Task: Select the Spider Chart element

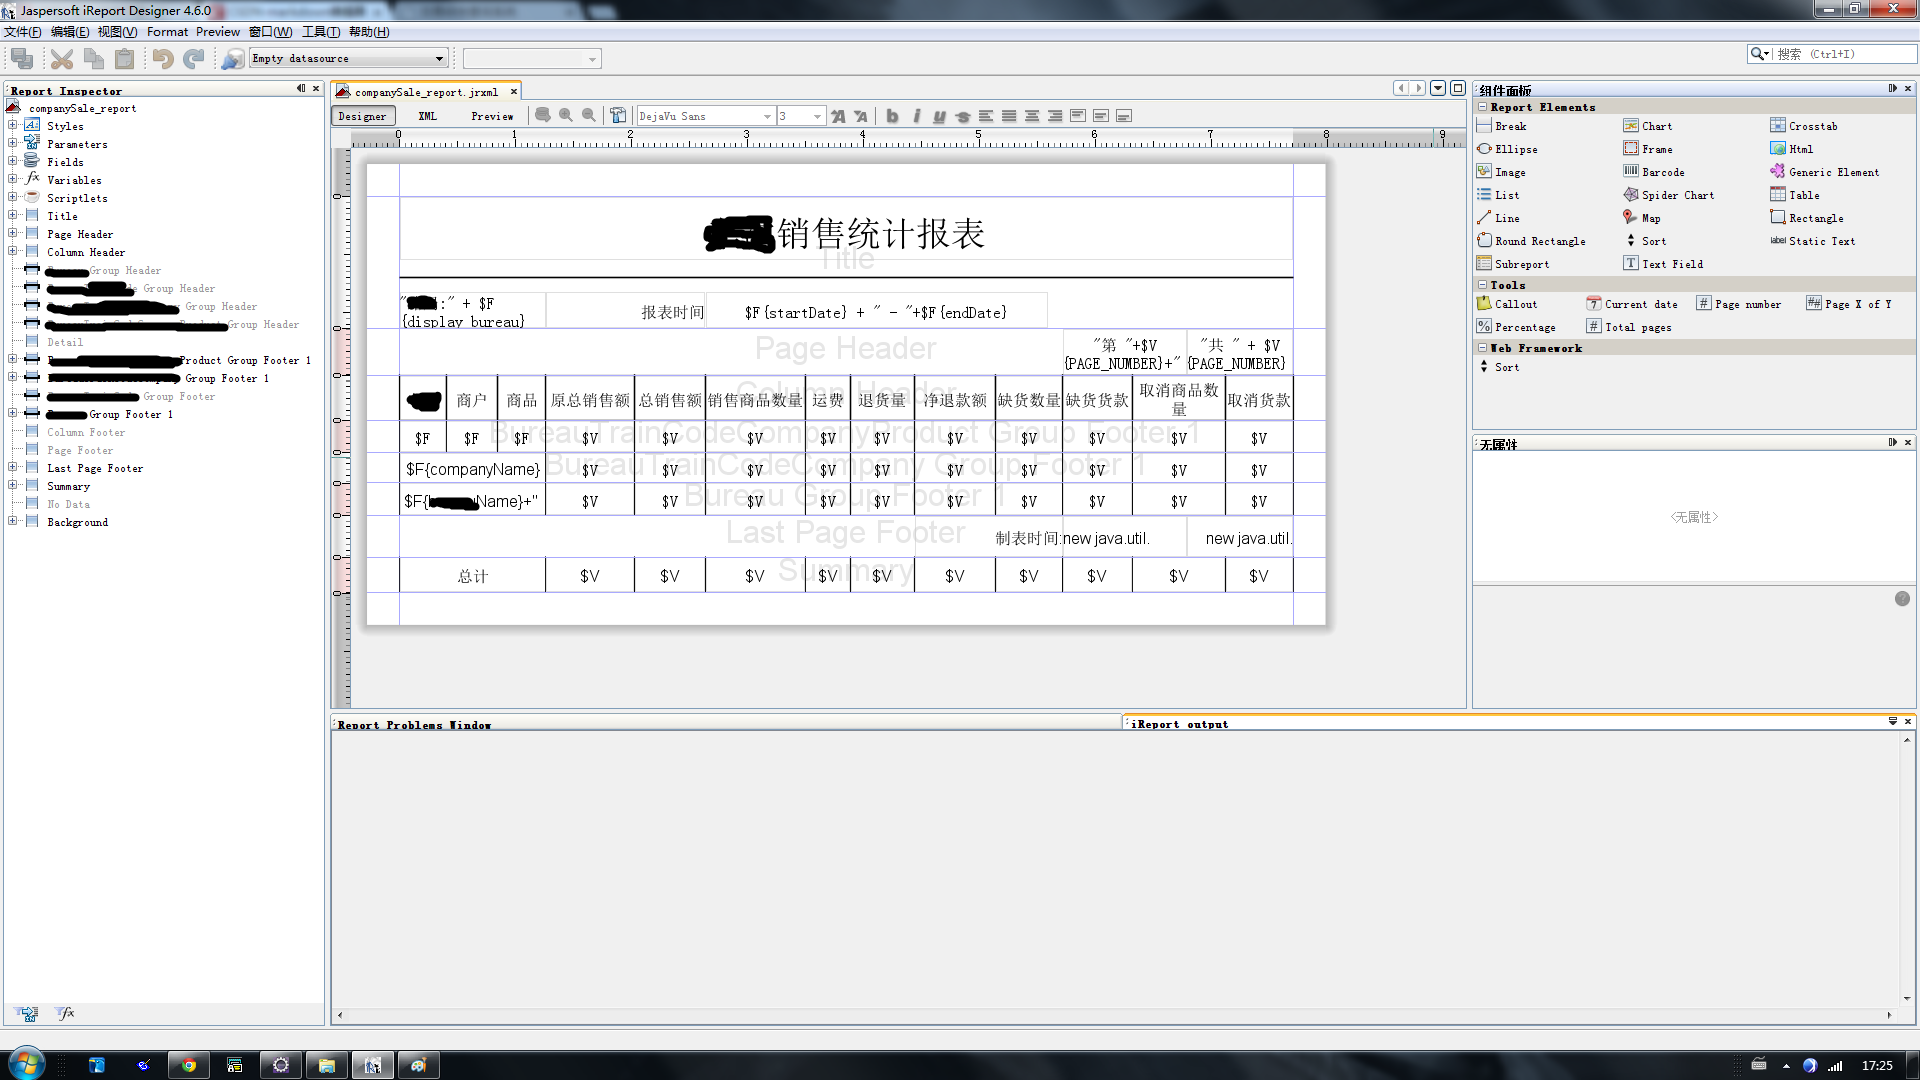Action: pyautogui.click(x=1668, y=195)
